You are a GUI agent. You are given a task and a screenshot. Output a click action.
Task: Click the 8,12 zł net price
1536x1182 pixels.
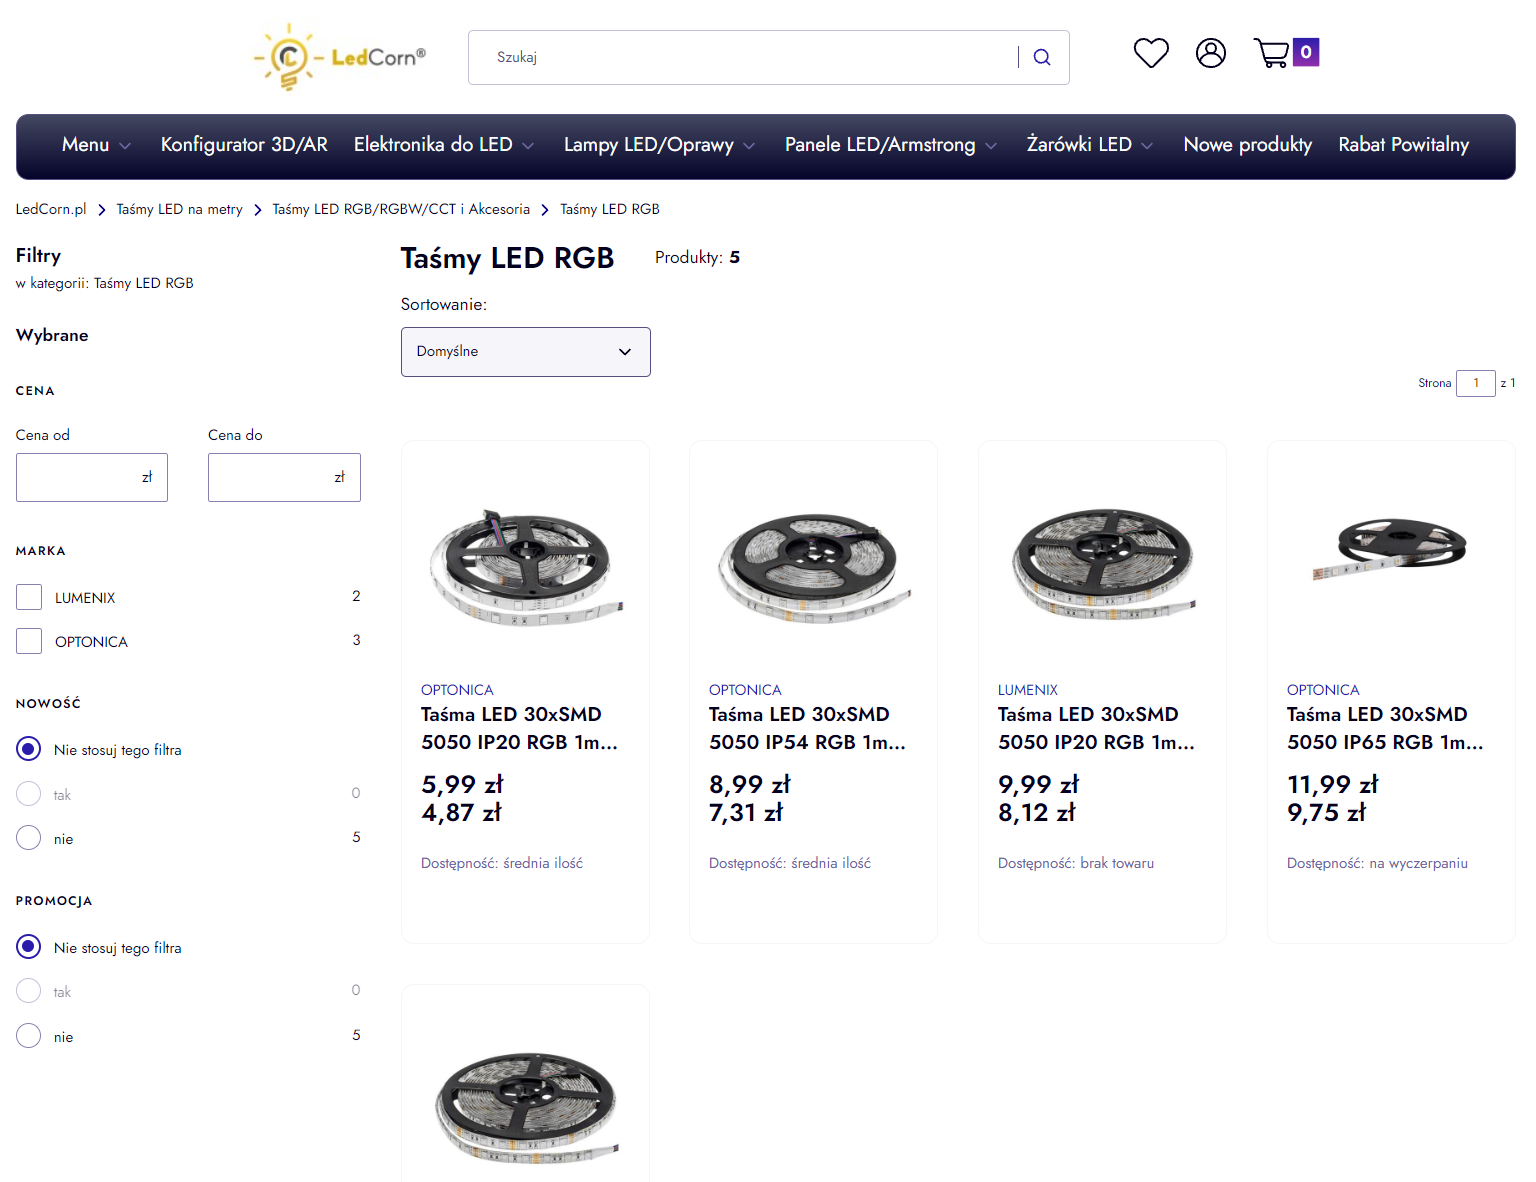pyautogui.click(x=1037, y=812)
